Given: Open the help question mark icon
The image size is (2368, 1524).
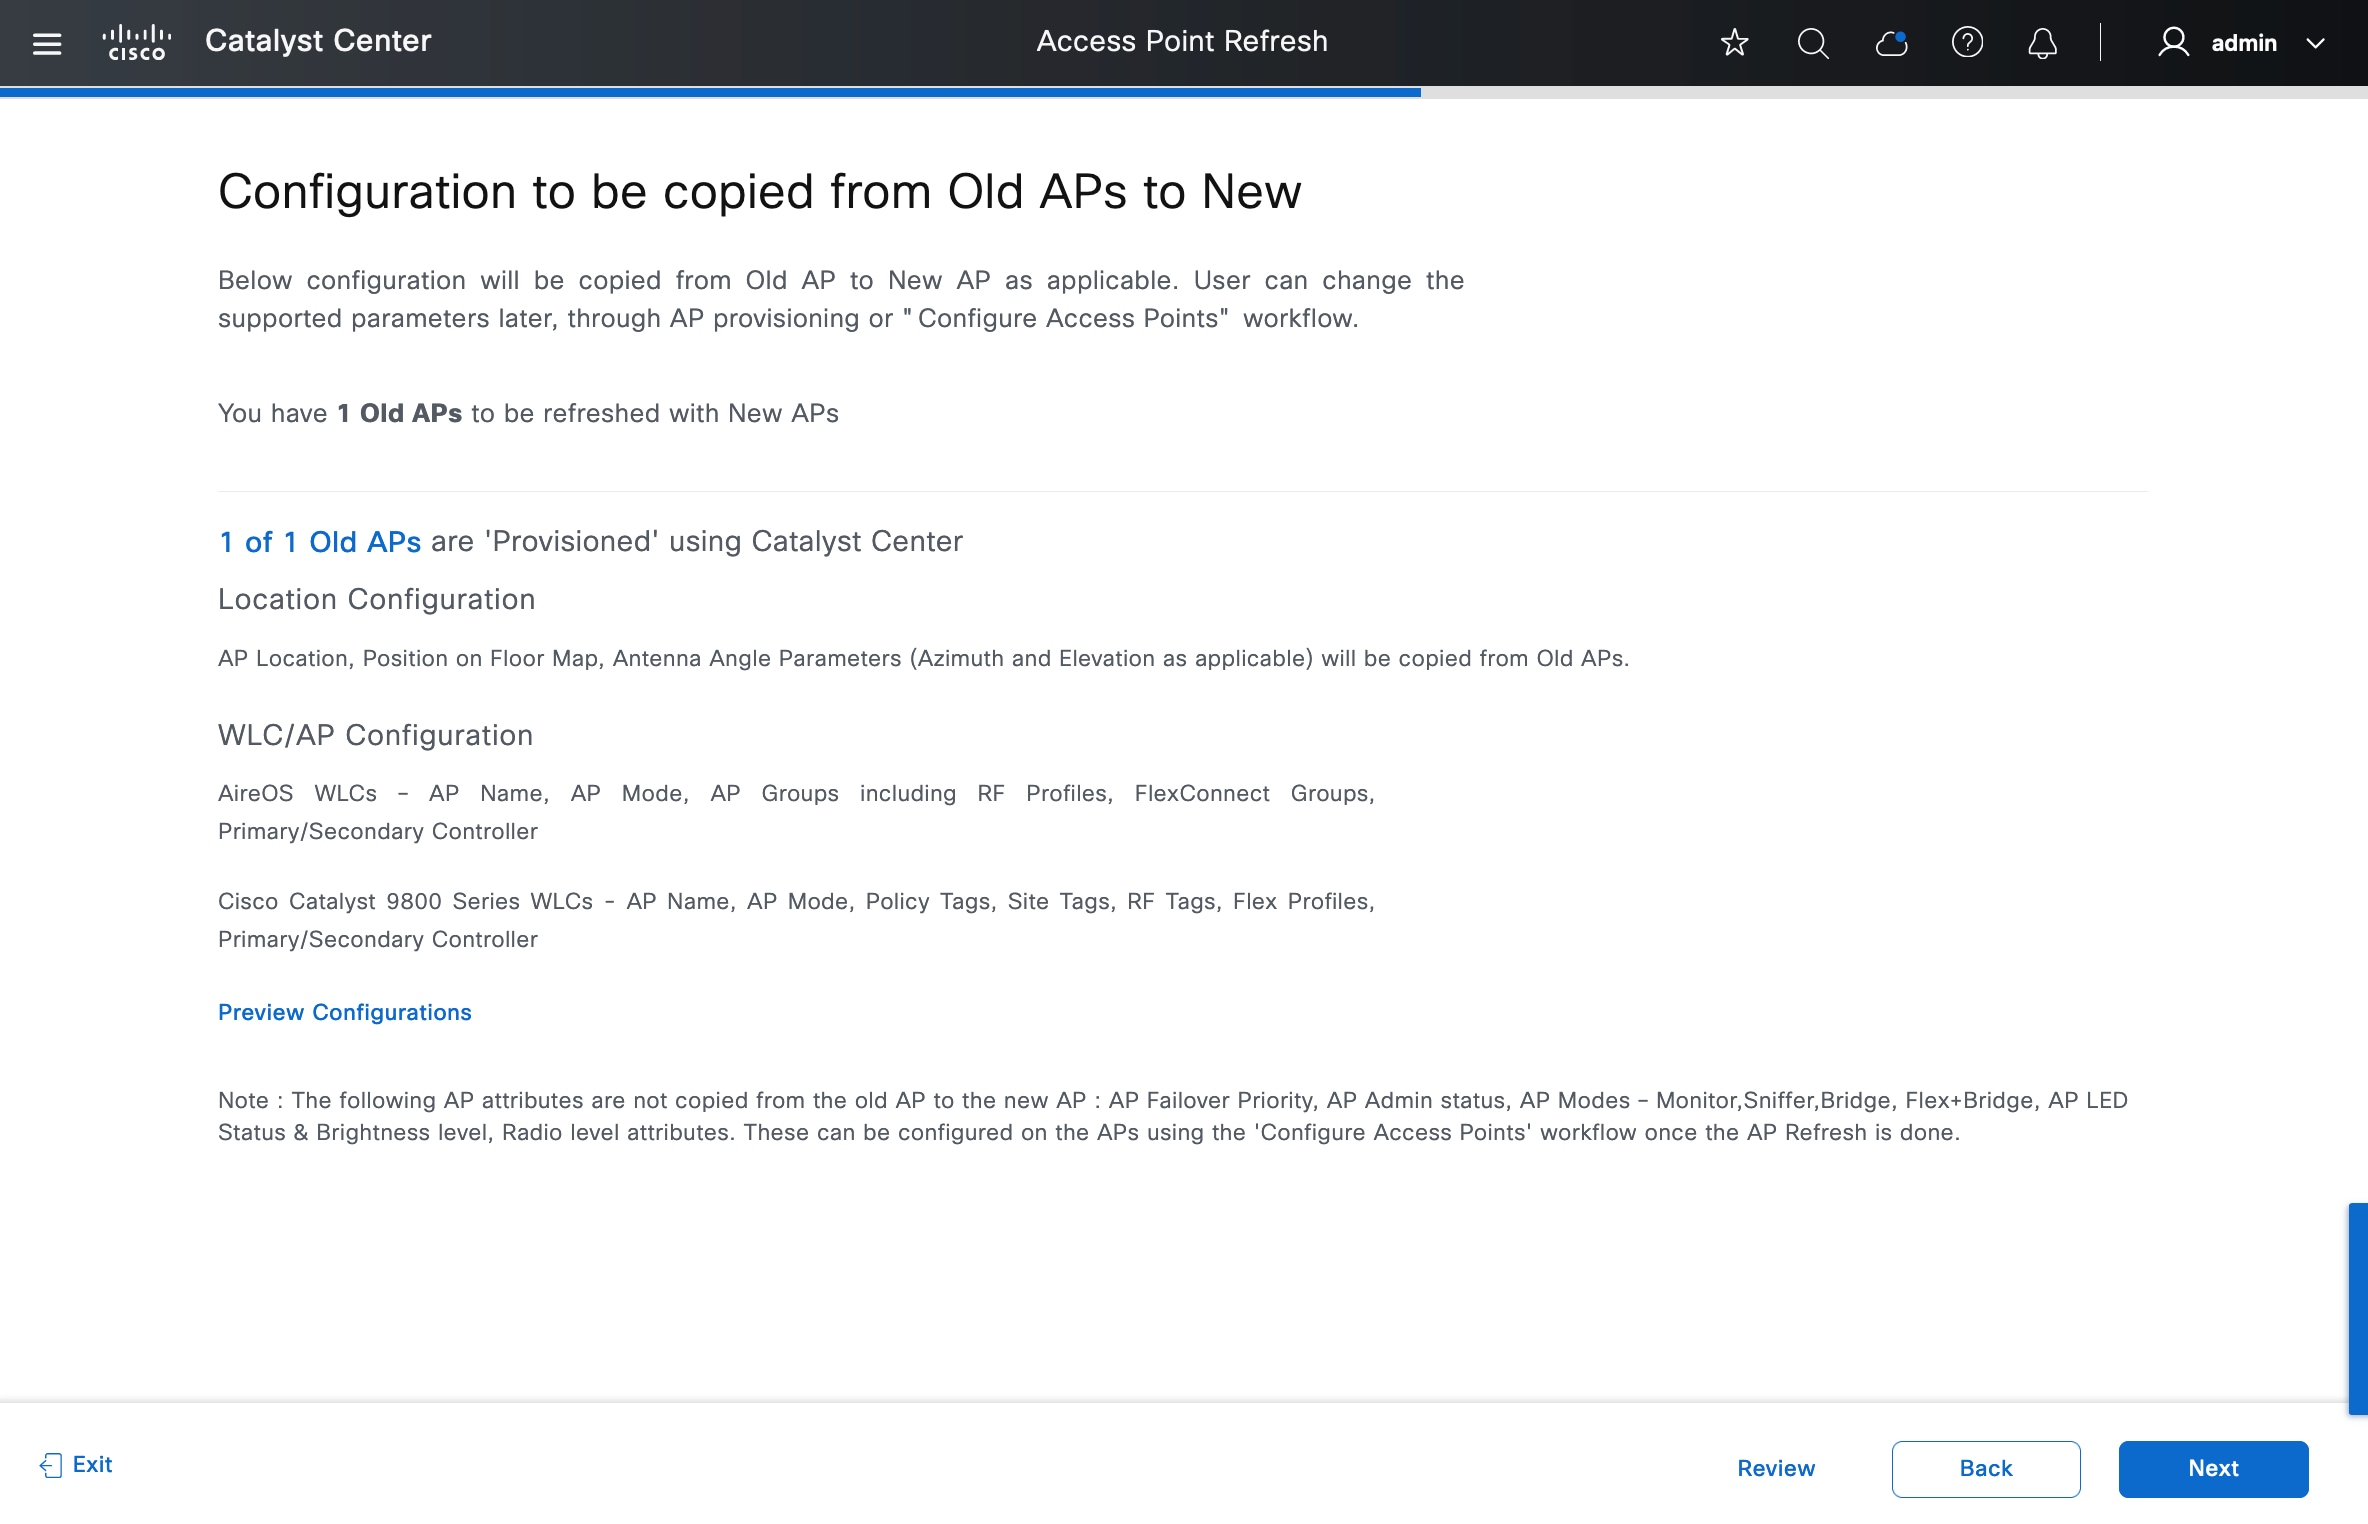Looking at the screenshot, I should (x=1967, y=42).
